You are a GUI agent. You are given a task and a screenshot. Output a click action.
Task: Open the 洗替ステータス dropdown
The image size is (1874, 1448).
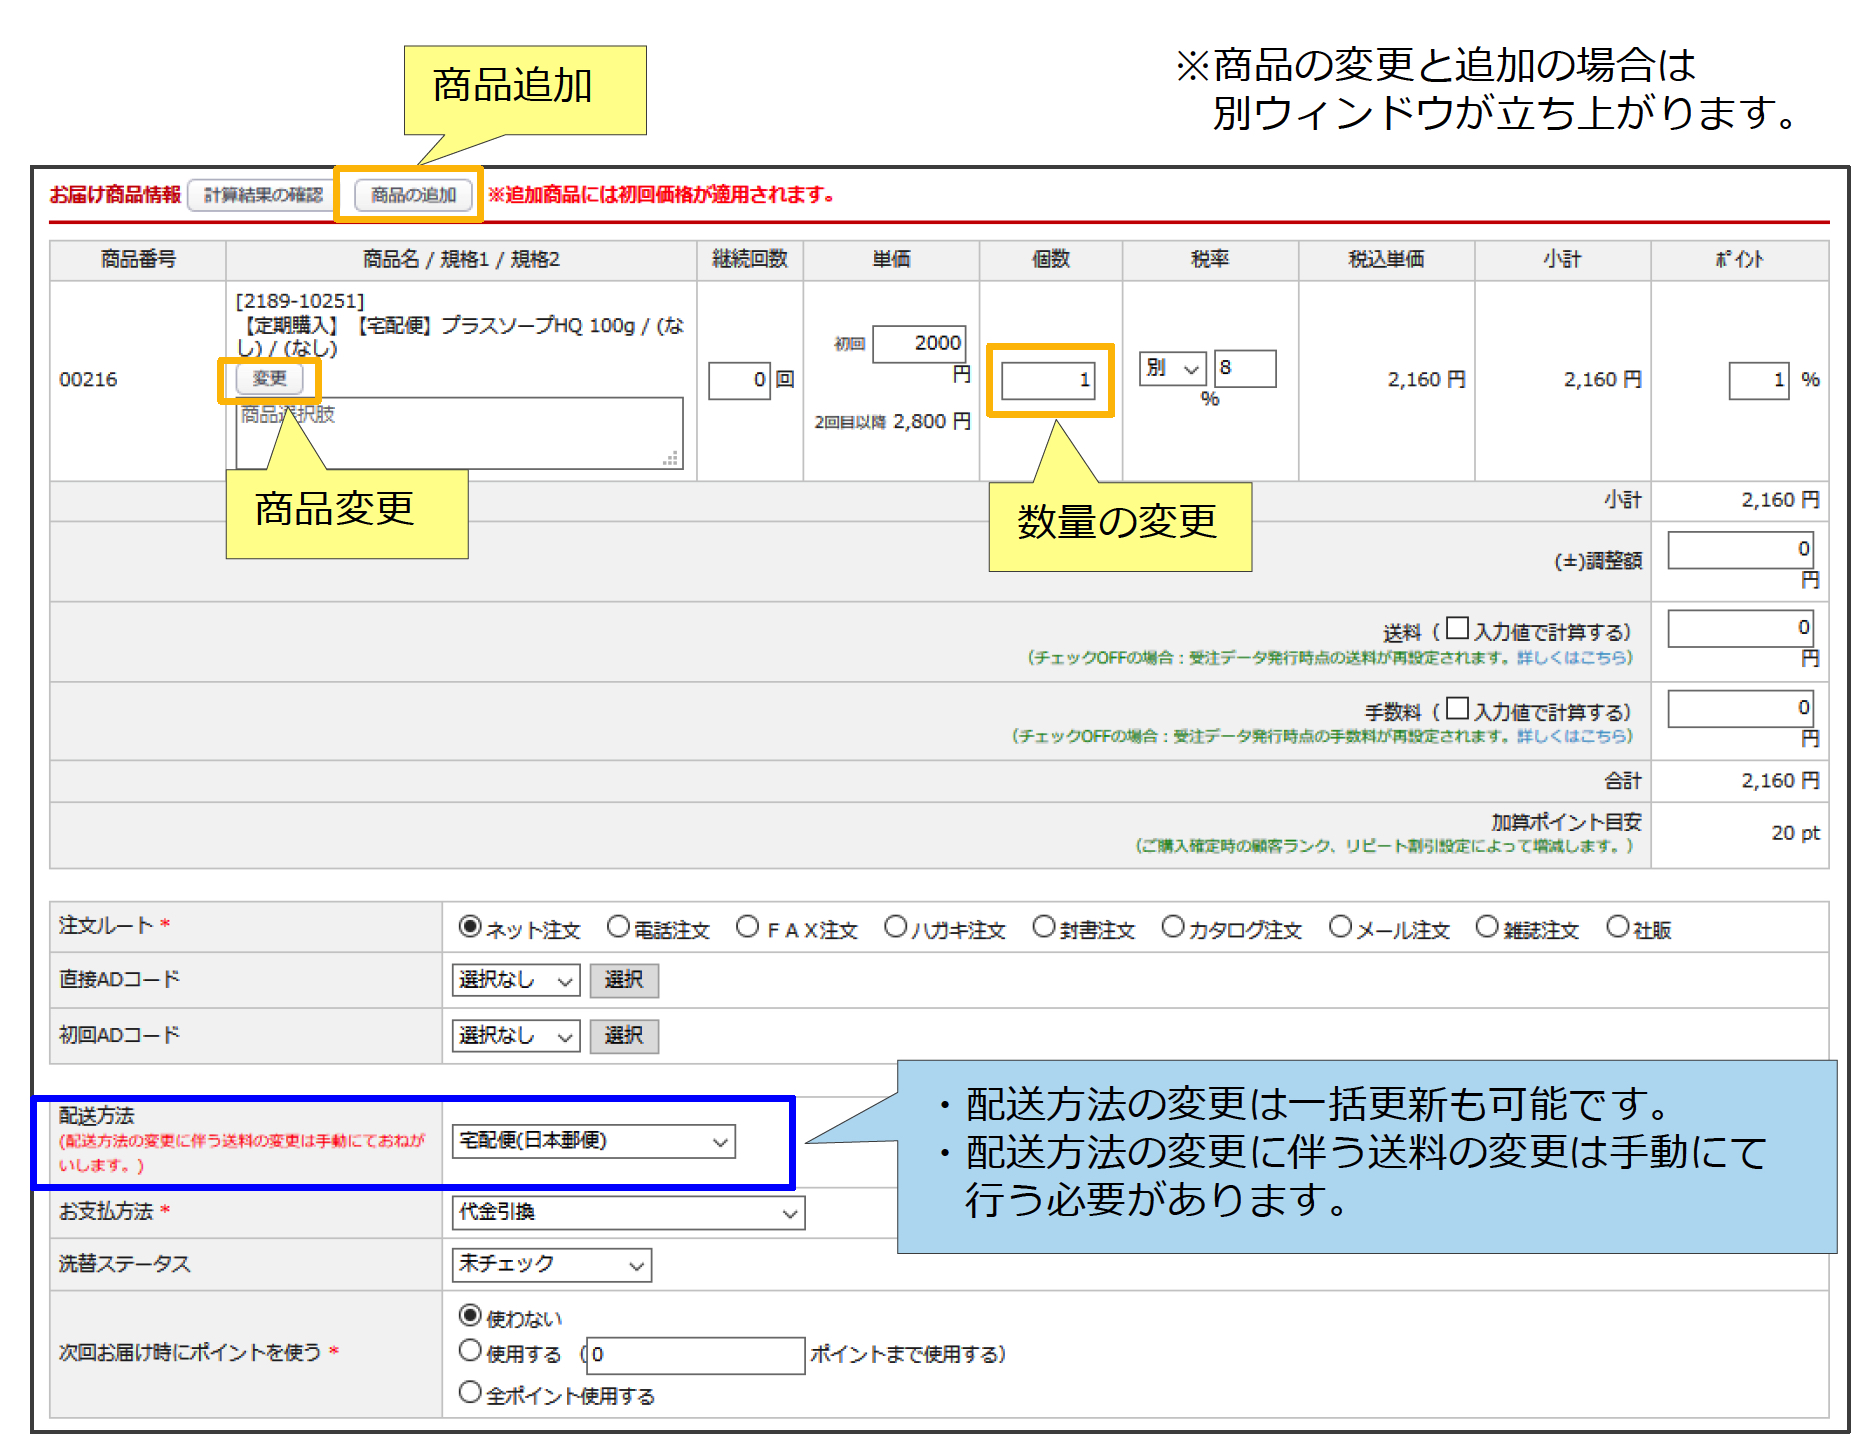tap(551, 1265)
